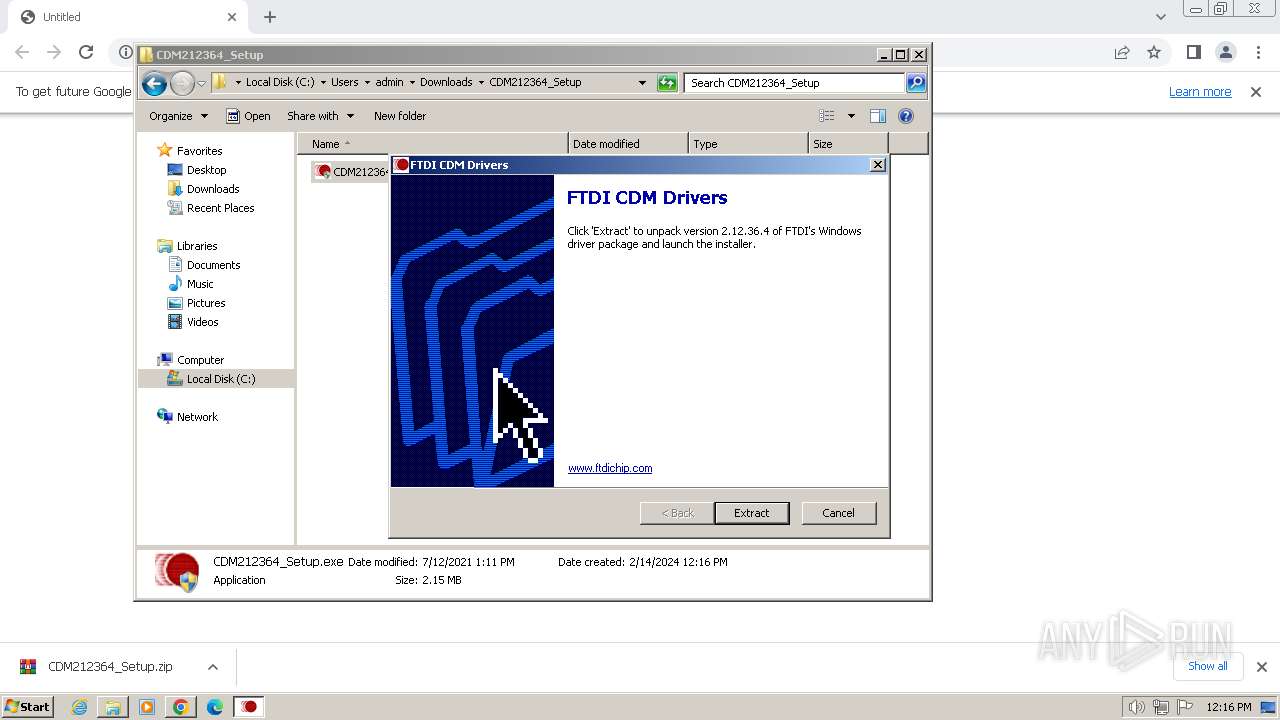Screen dimensions: 1280x720
Task: Click Cancel in FTDI CDM Drivers dialog
Action: point(838,513)
